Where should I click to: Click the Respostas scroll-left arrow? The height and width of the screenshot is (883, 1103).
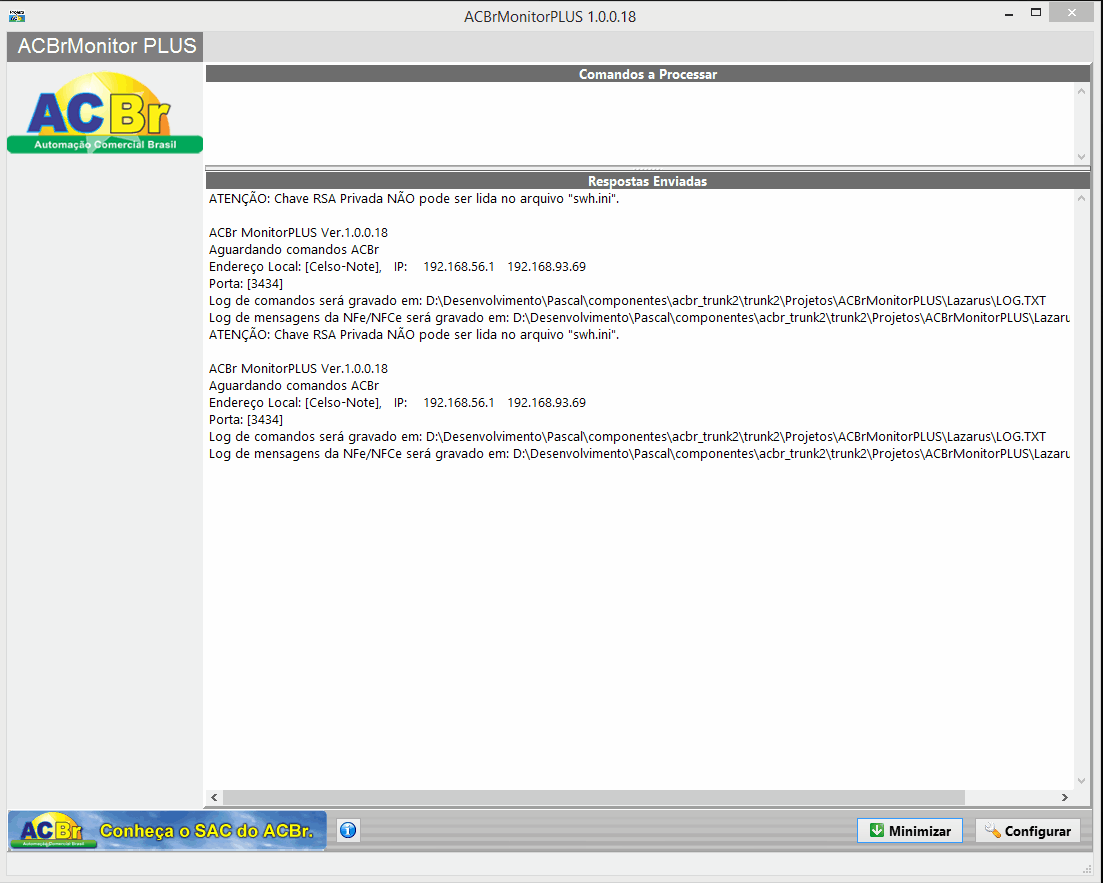pos(215,797)
